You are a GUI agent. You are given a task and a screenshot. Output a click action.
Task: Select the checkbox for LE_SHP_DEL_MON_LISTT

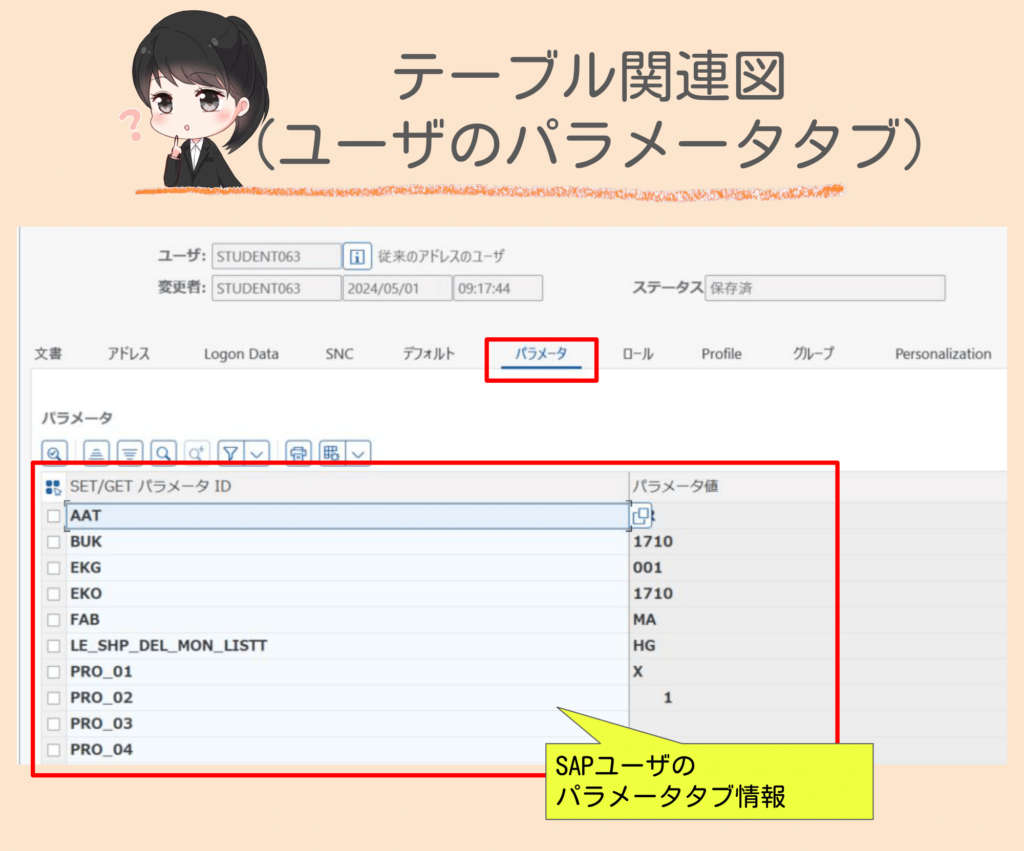point(54,645)
